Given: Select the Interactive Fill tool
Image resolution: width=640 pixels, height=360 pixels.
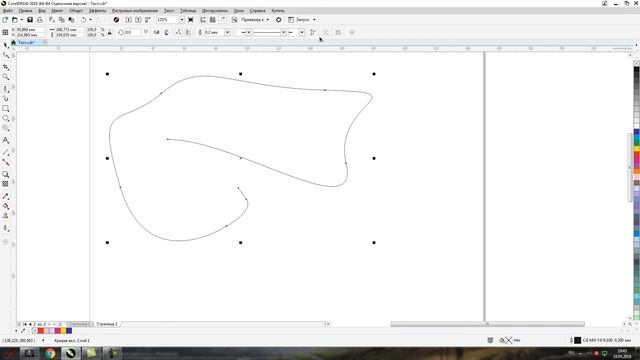Looking at the screenshot, I should click(6, 206).
